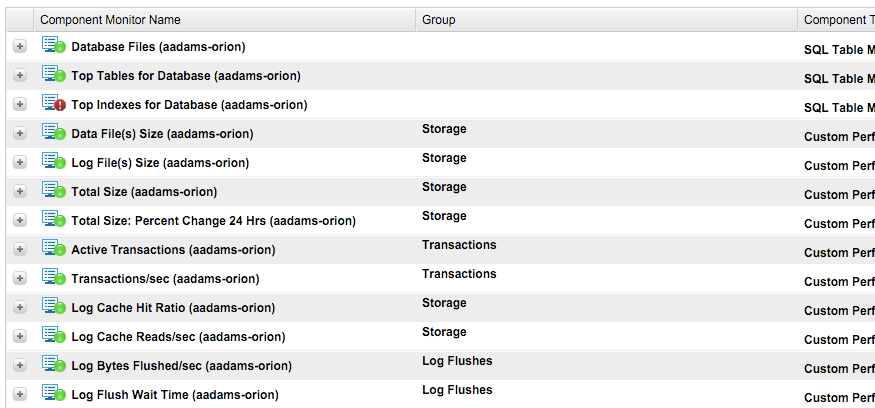Expand the Log Bytes Flushed/sec row
The image size is (875, 408).
coord(19,366)
